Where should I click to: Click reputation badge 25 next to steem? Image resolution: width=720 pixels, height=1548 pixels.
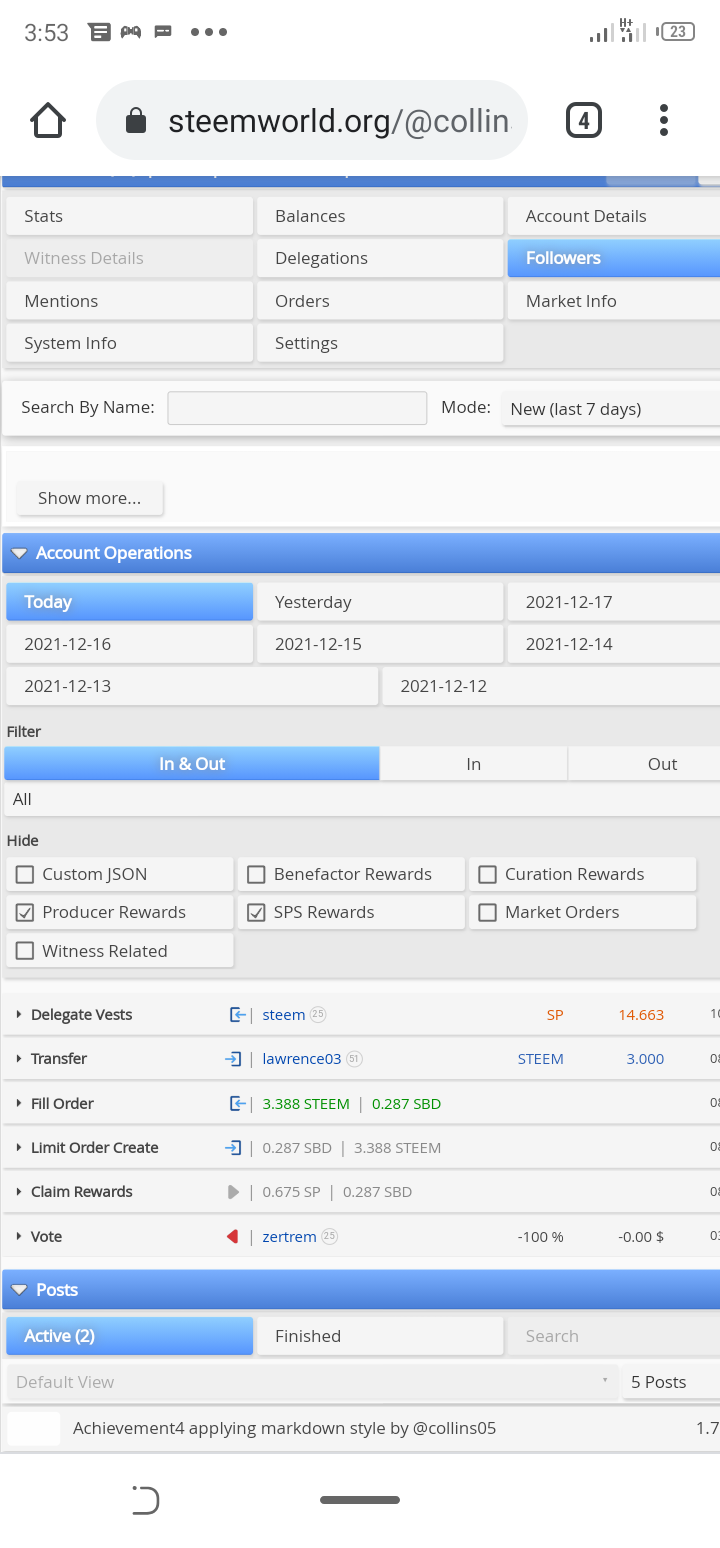318,1014
